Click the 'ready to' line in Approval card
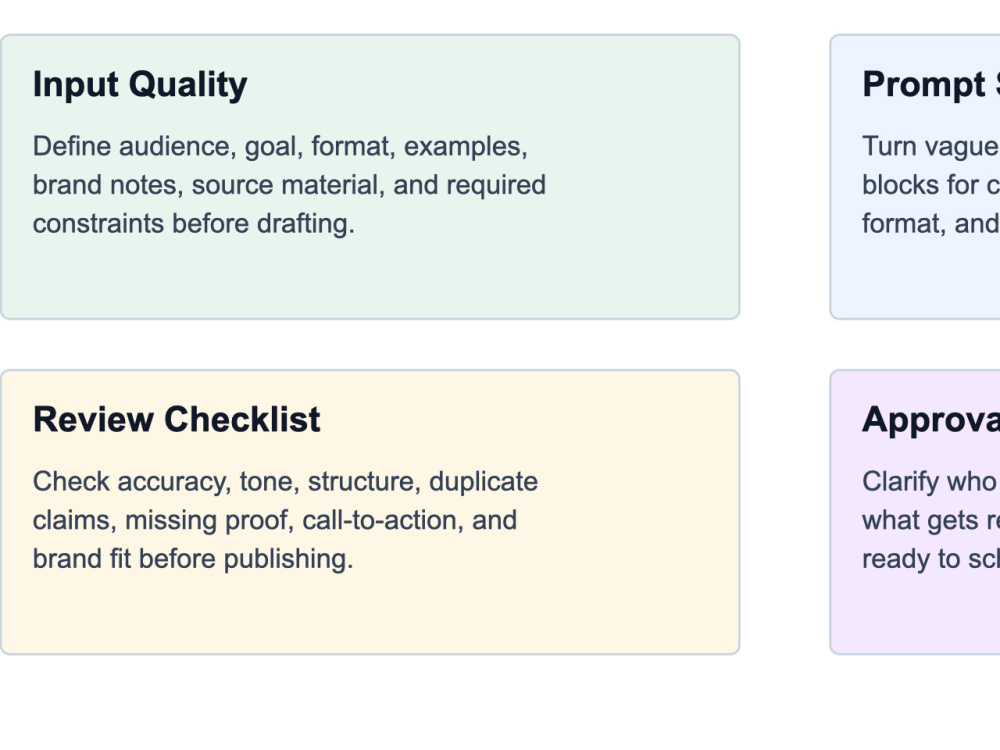 (930, 559)
